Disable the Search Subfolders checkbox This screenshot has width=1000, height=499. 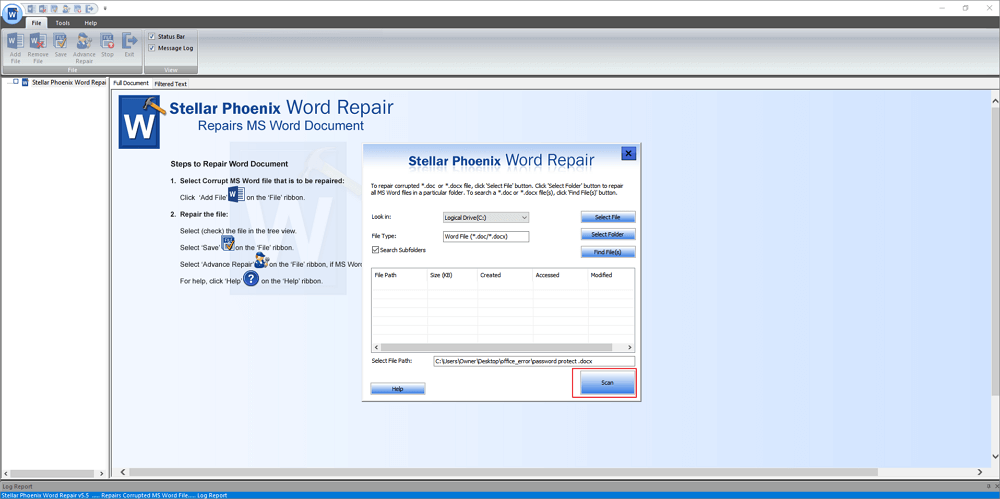click(x=376, y=250)
